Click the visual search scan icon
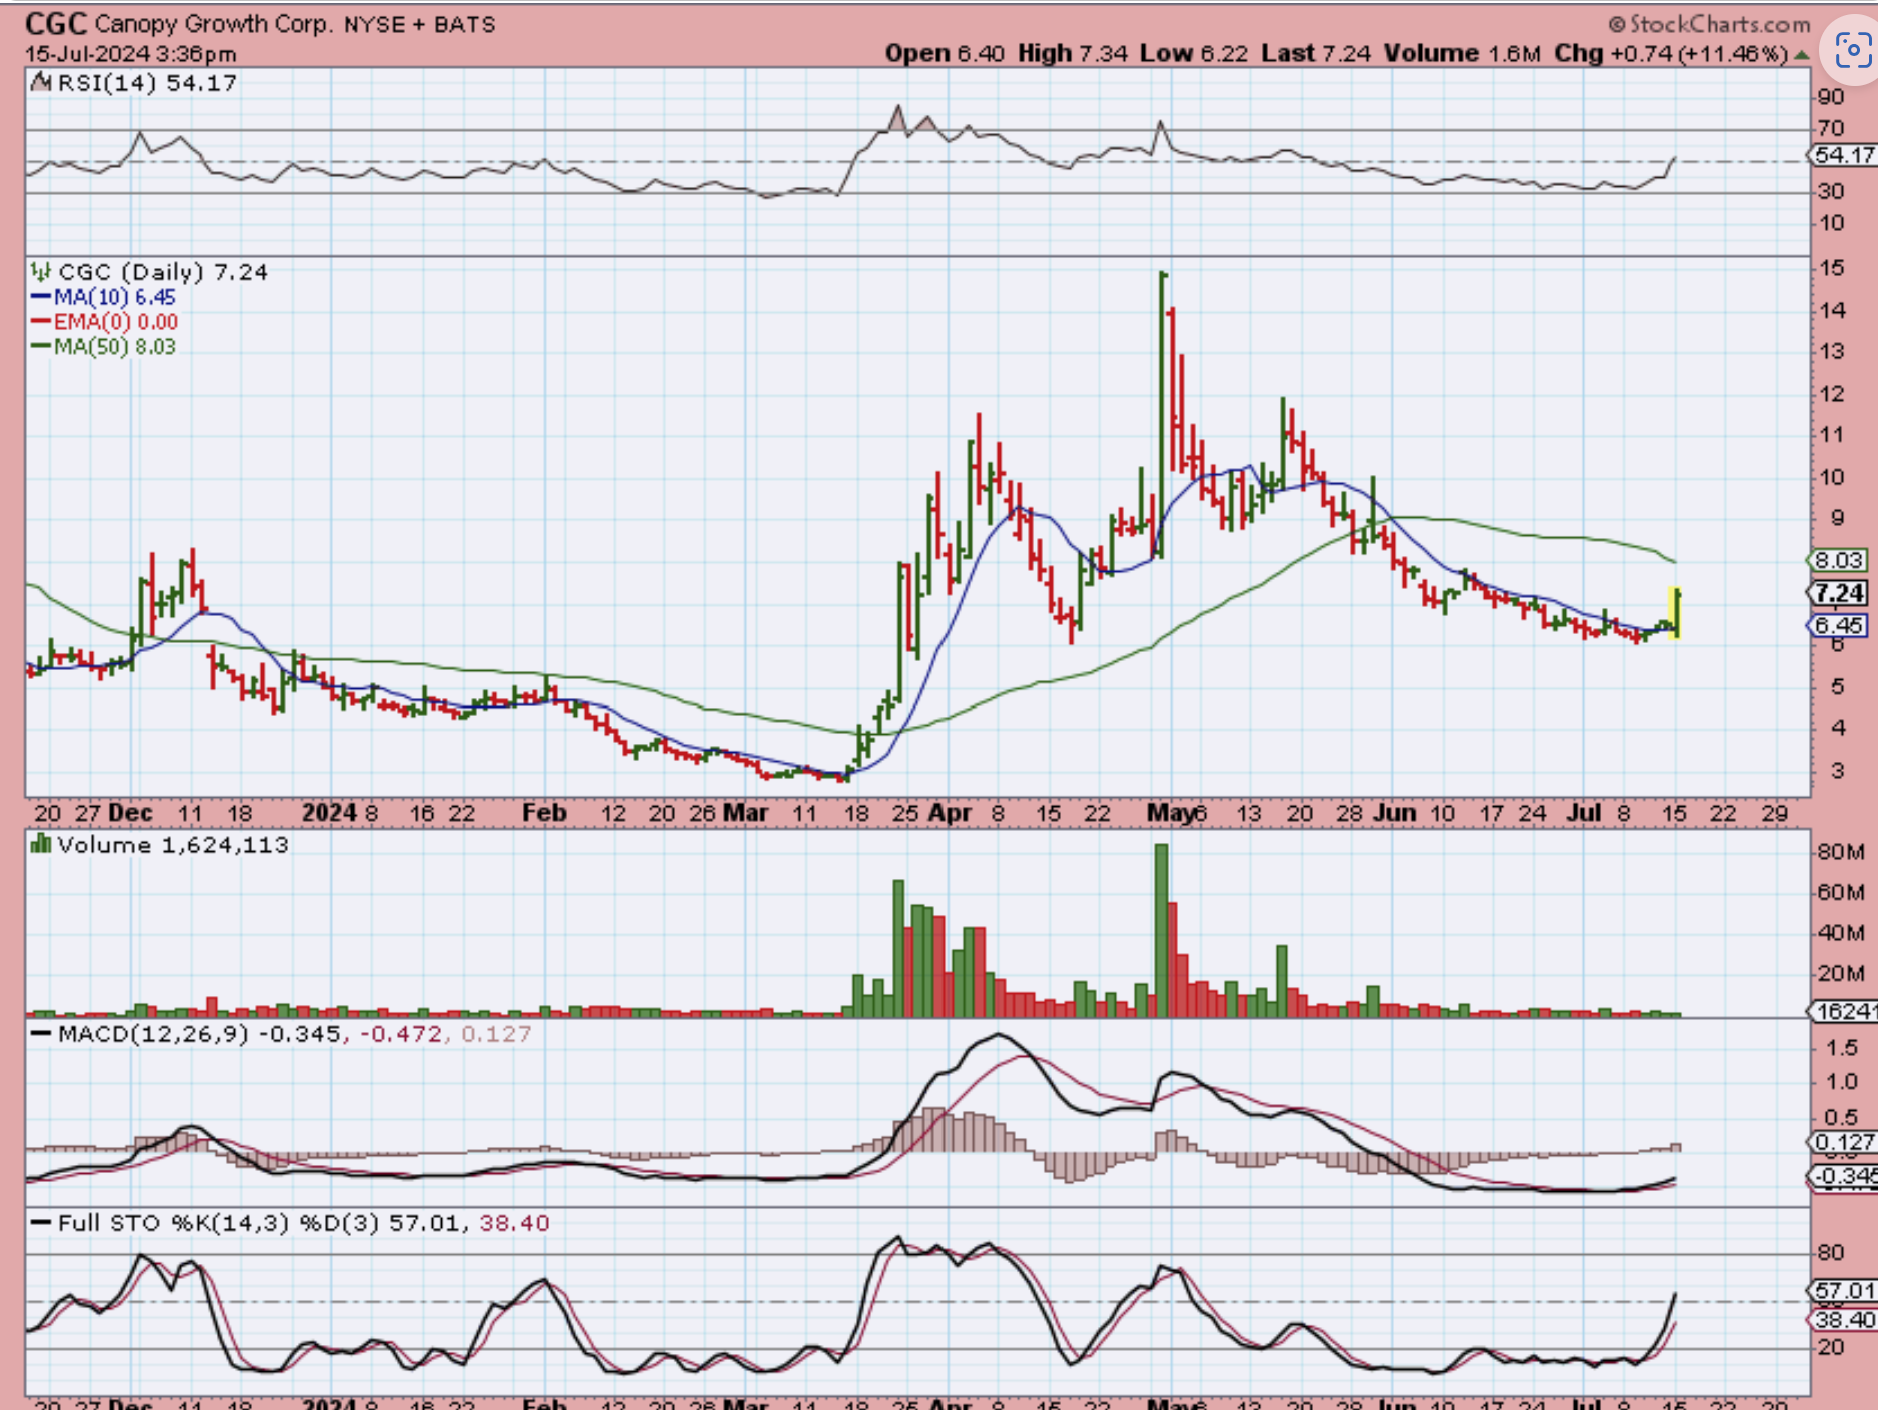The image size is (1878, 1410). click(1852, 50)
